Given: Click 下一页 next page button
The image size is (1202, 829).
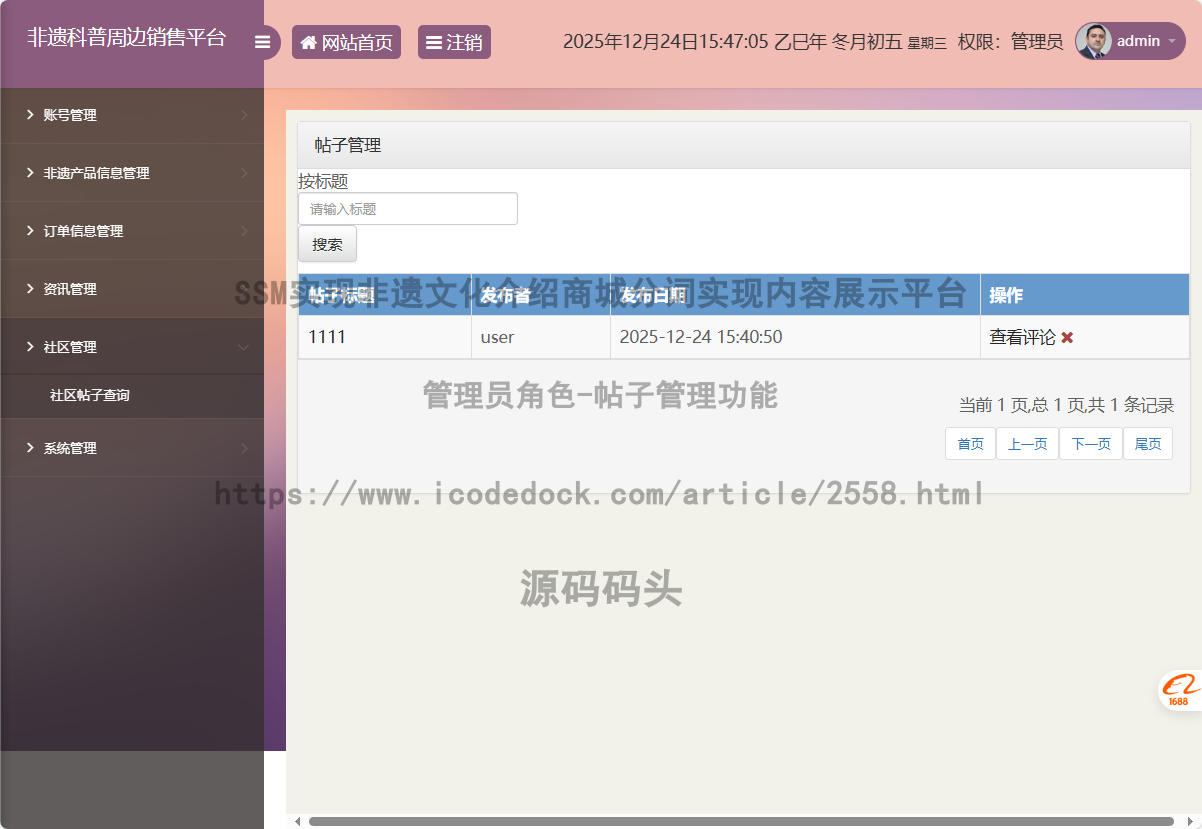Looking at the screenshot, I should pyautogui.click(x=1090, y=444).
